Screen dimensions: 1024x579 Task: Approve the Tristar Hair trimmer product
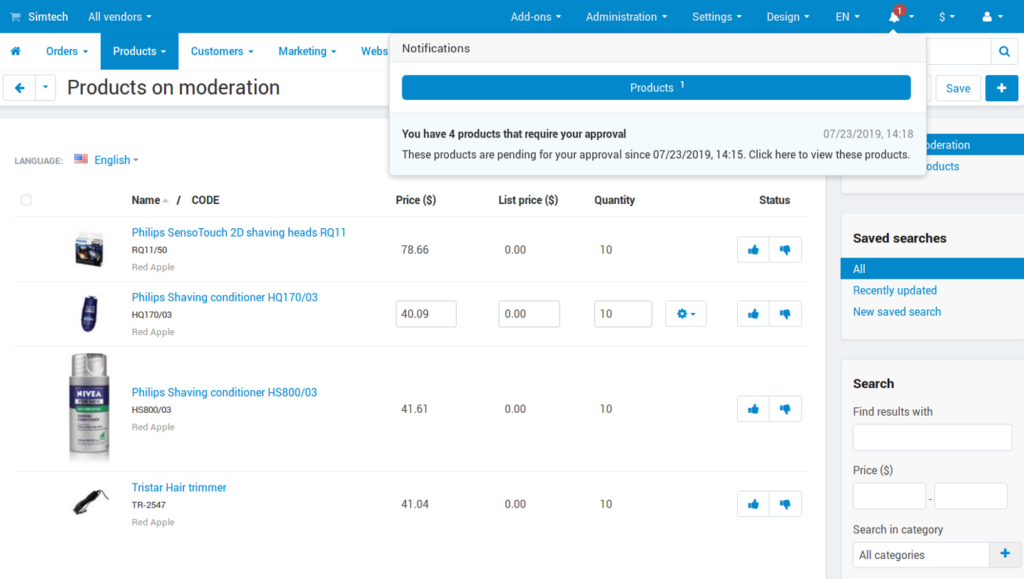pos(753,504)
